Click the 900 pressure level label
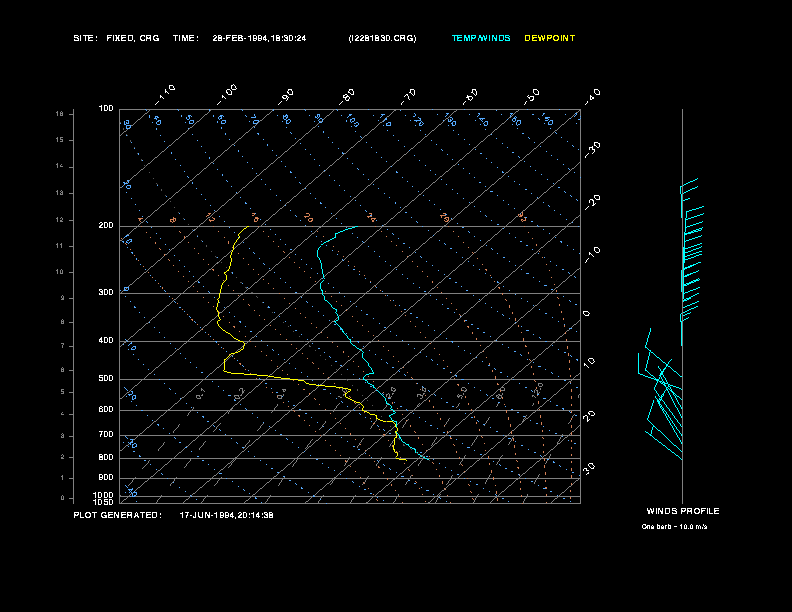This screenshot has height=612, width=792. coord(106,478)
